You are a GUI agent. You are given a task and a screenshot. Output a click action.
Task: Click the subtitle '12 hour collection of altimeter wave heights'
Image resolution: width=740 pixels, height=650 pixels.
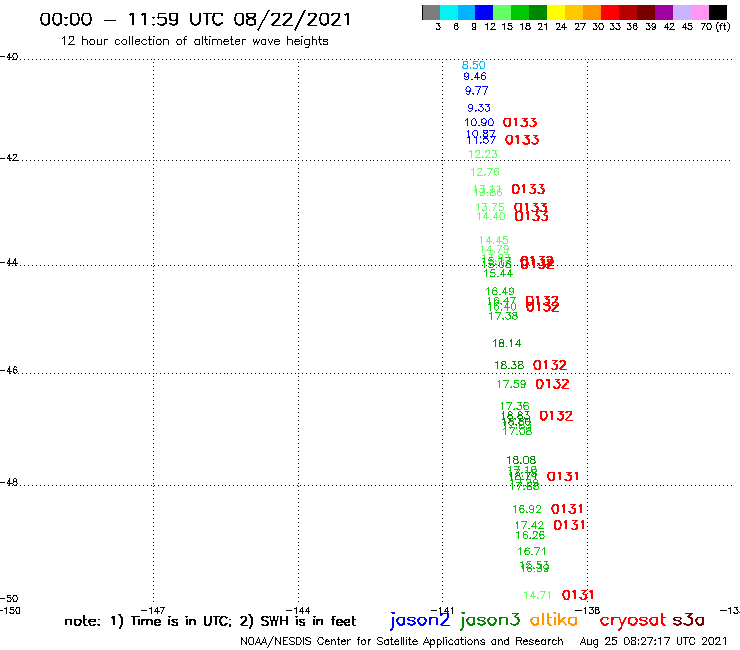[x=194, y=42]
